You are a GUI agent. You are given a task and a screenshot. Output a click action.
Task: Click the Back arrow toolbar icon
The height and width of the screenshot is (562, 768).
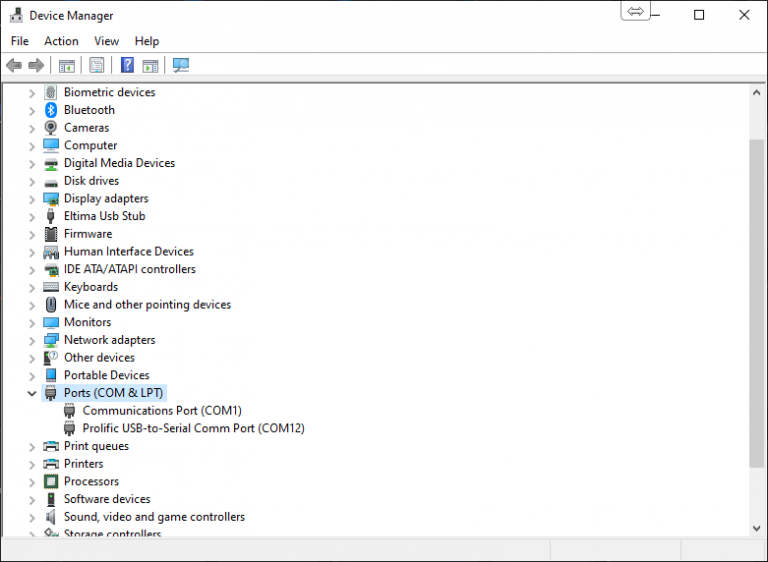pyautogui.click(x=14, y=65)
